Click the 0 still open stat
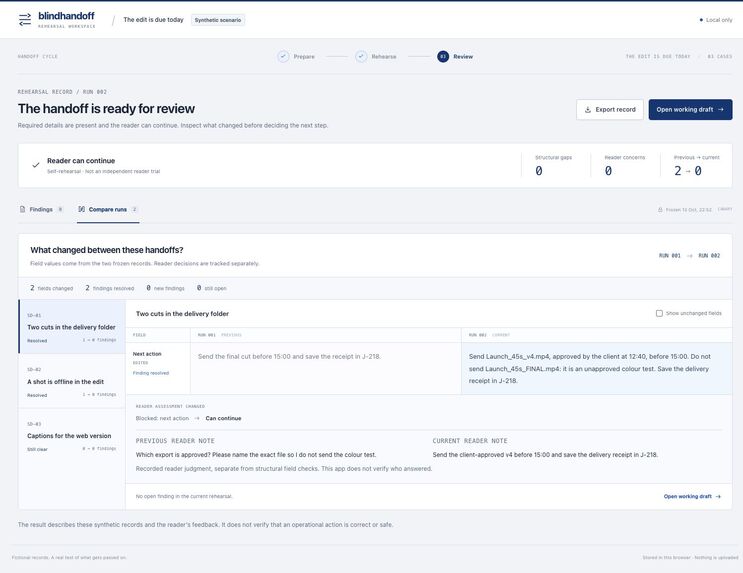Screen dimensions: 743x573 pos(211,288)
